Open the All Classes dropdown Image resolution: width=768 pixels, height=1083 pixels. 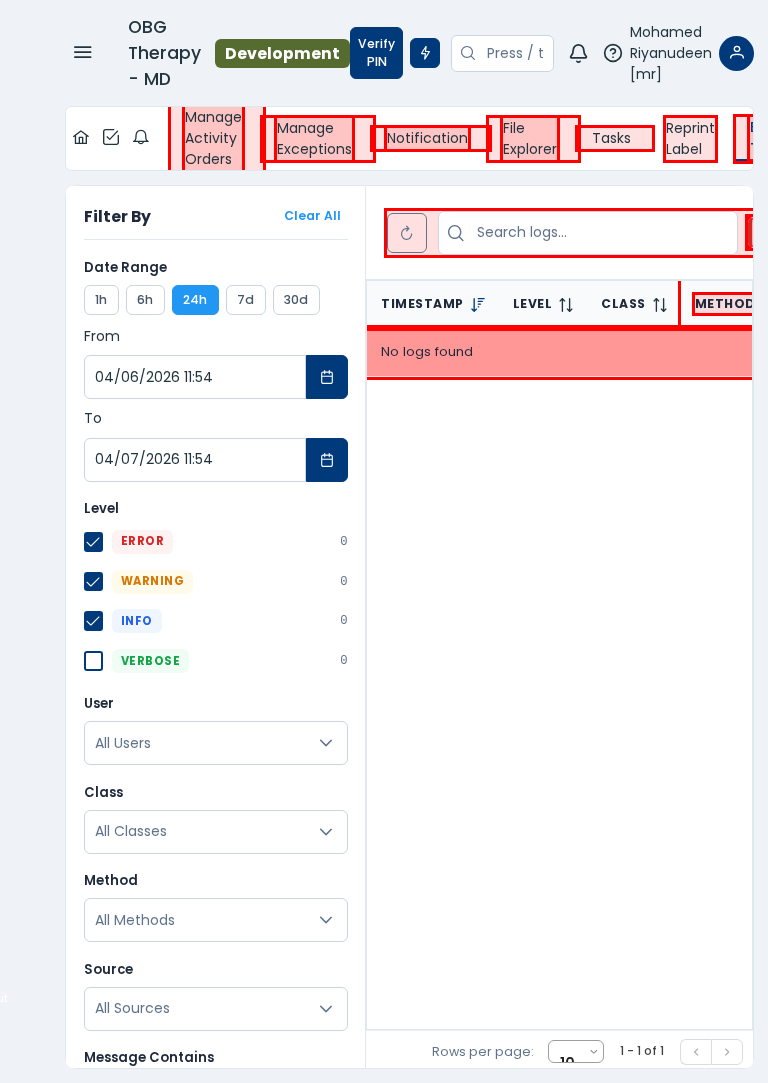point(216,831)
